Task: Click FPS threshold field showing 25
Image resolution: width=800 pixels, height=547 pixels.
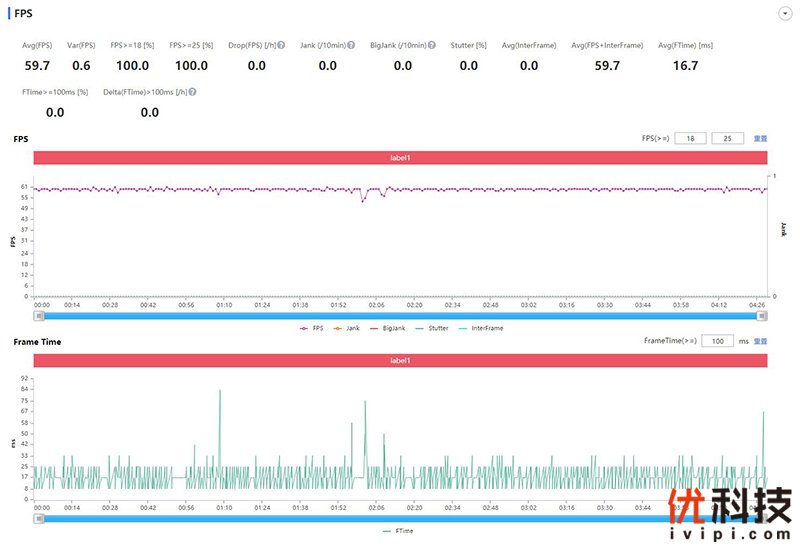Action: [x=727, y=138]
